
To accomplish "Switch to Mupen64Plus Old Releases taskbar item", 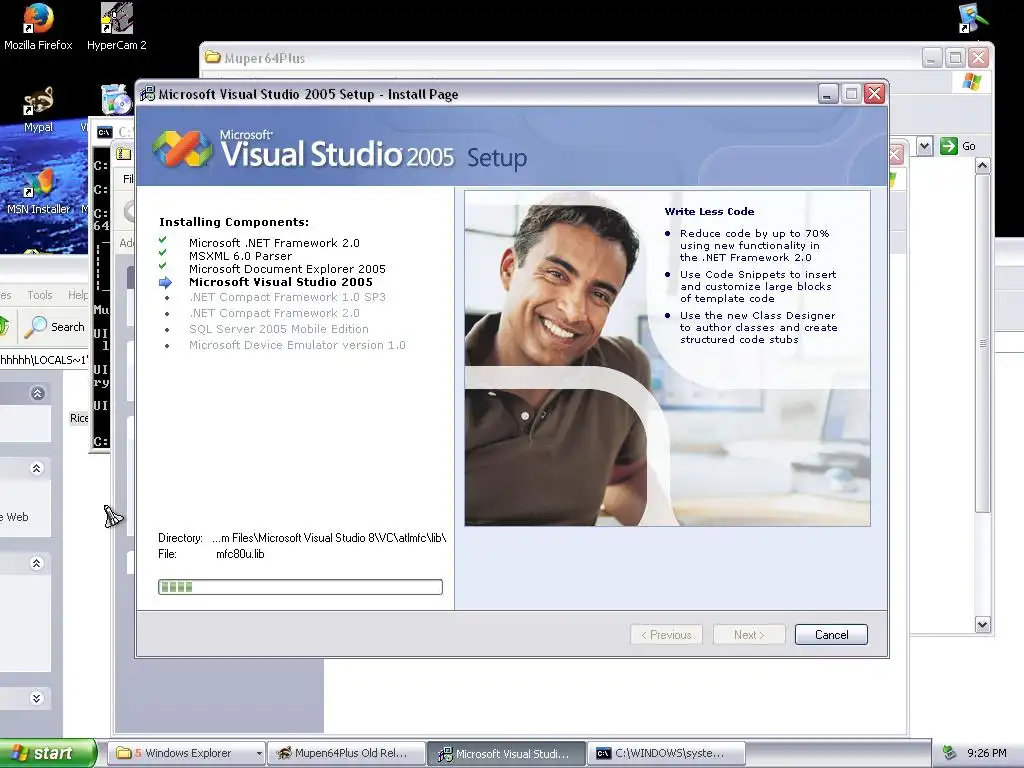I will coord(346,753).
